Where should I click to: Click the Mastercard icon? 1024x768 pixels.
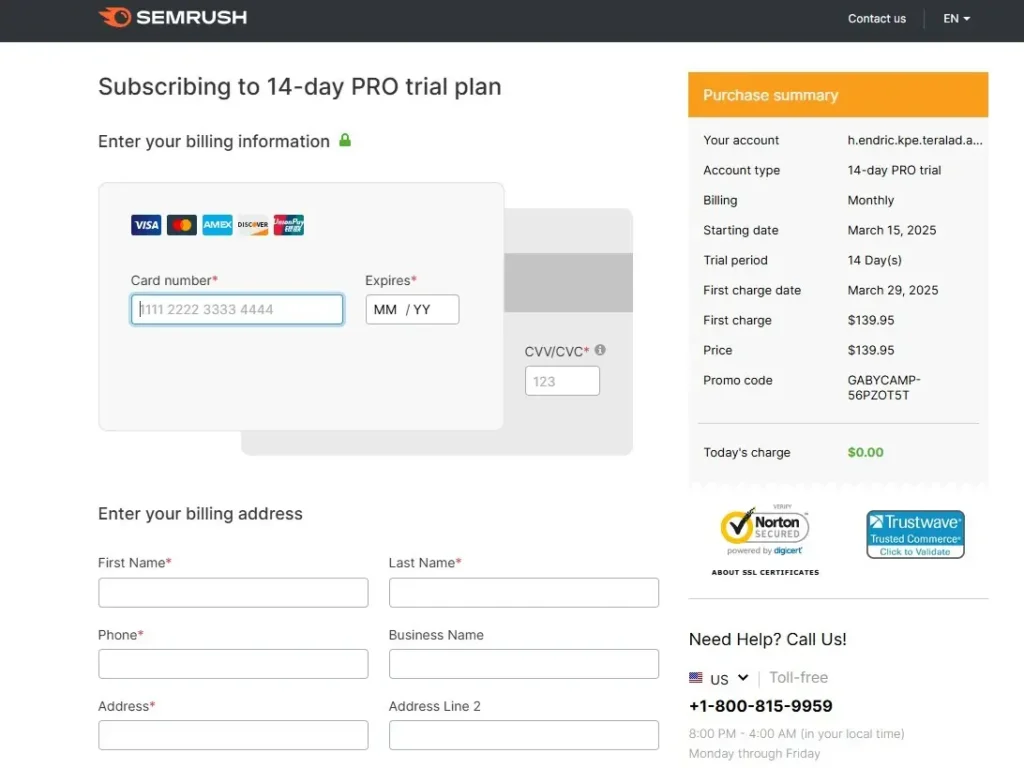182,225
